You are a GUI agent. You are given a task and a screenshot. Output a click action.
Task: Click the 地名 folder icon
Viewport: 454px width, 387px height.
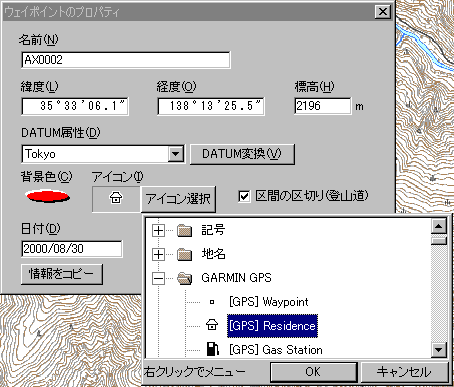pos(184,254)
